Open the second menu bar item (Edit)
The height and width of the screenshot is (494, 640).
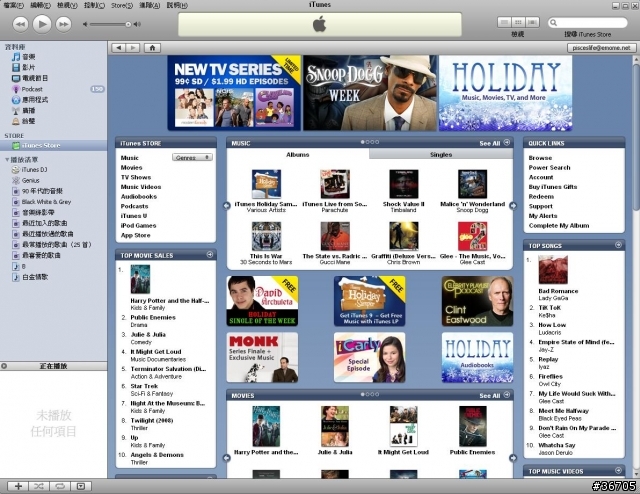pos(40,5)
